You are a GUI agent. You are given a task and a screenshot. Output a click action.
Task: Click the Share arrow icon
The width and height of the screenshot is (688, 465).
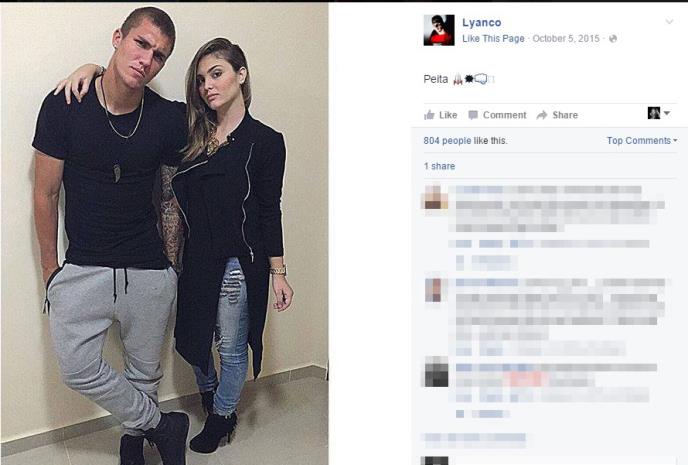pos(542,115)
